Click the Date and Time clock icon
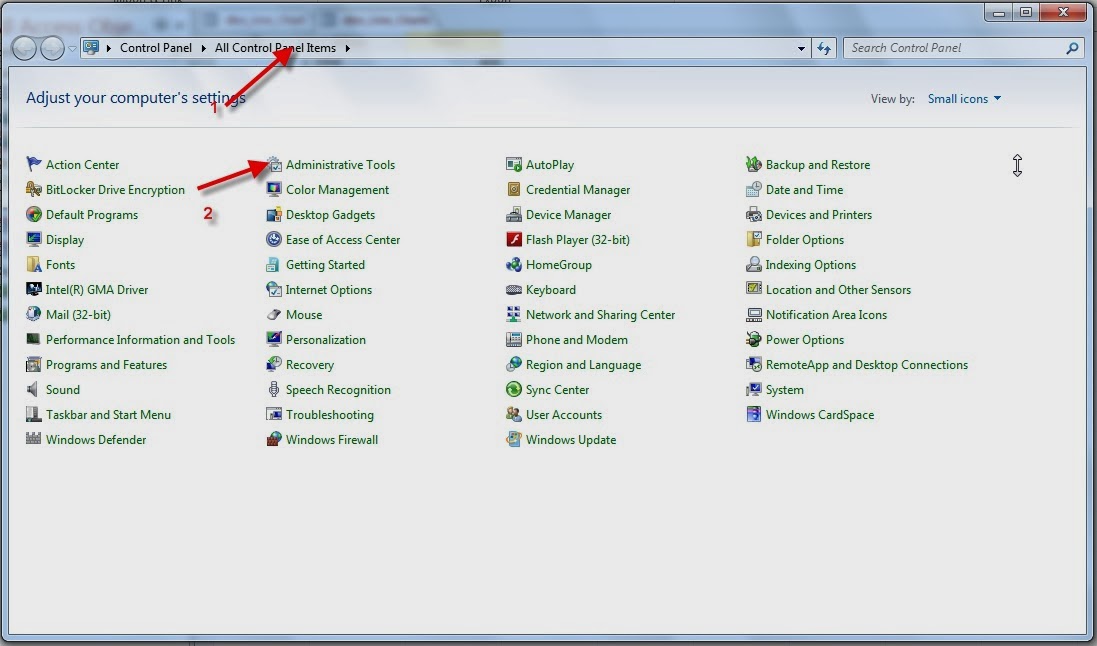1097x646 pixels. tap(753, 190)
